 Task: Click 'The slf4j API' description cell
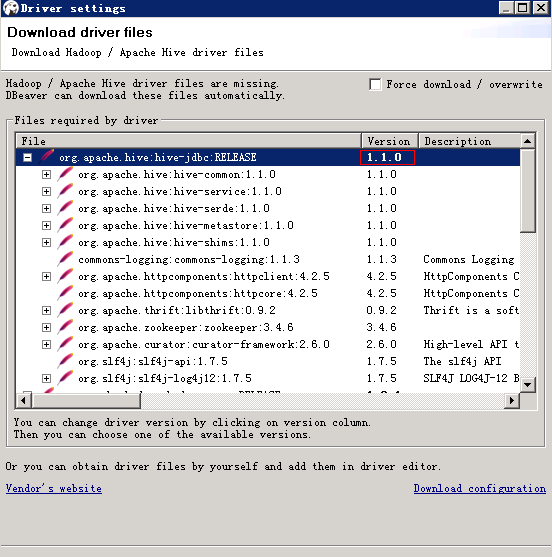[462, 361]
